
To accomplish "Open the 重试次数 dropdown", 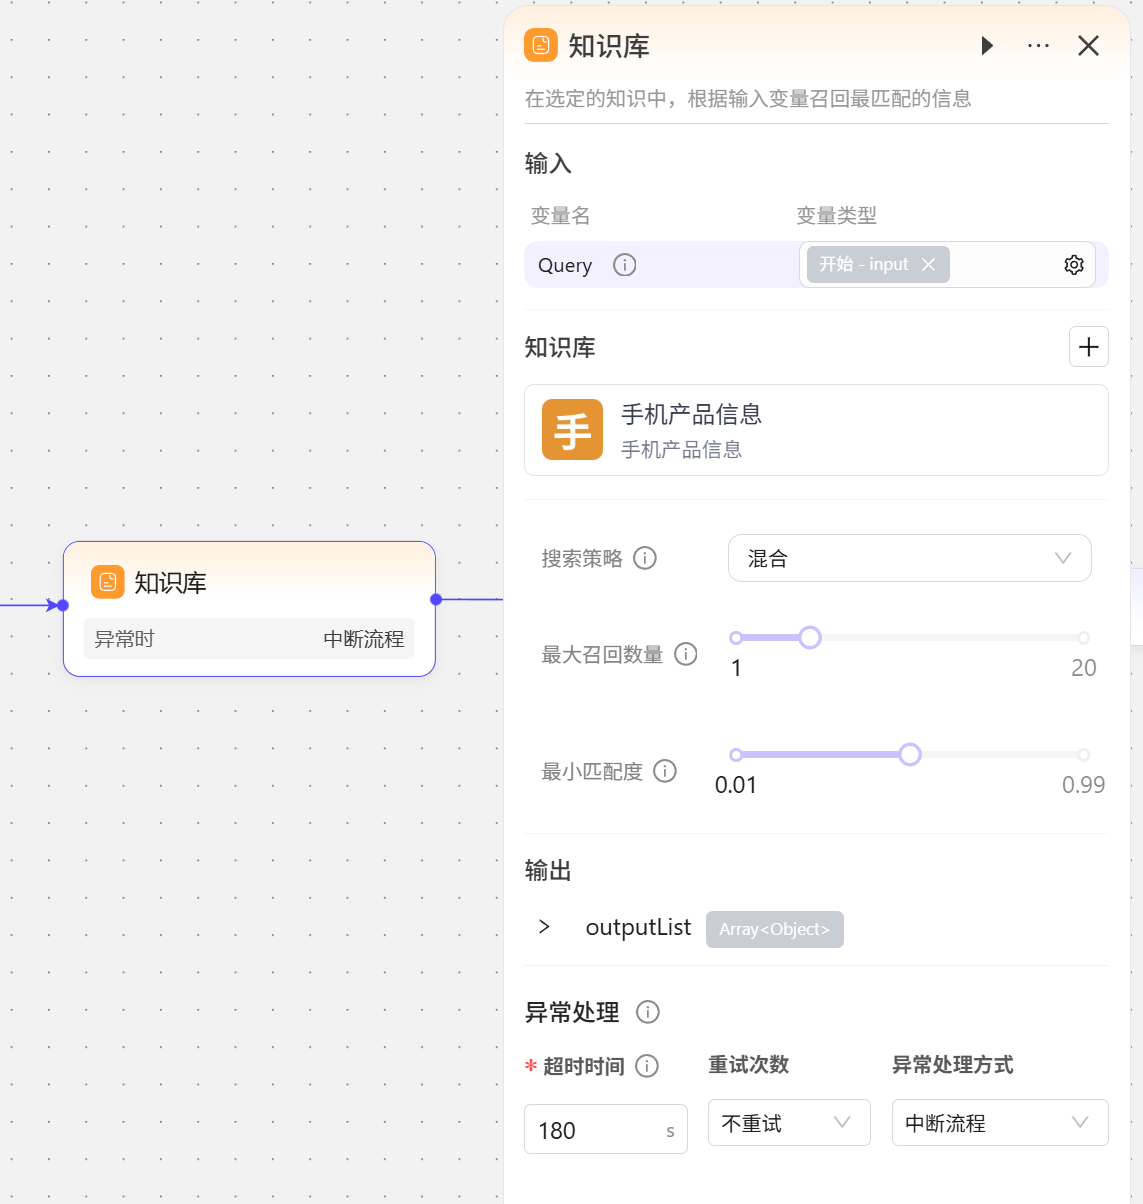I will (788, 1123).
